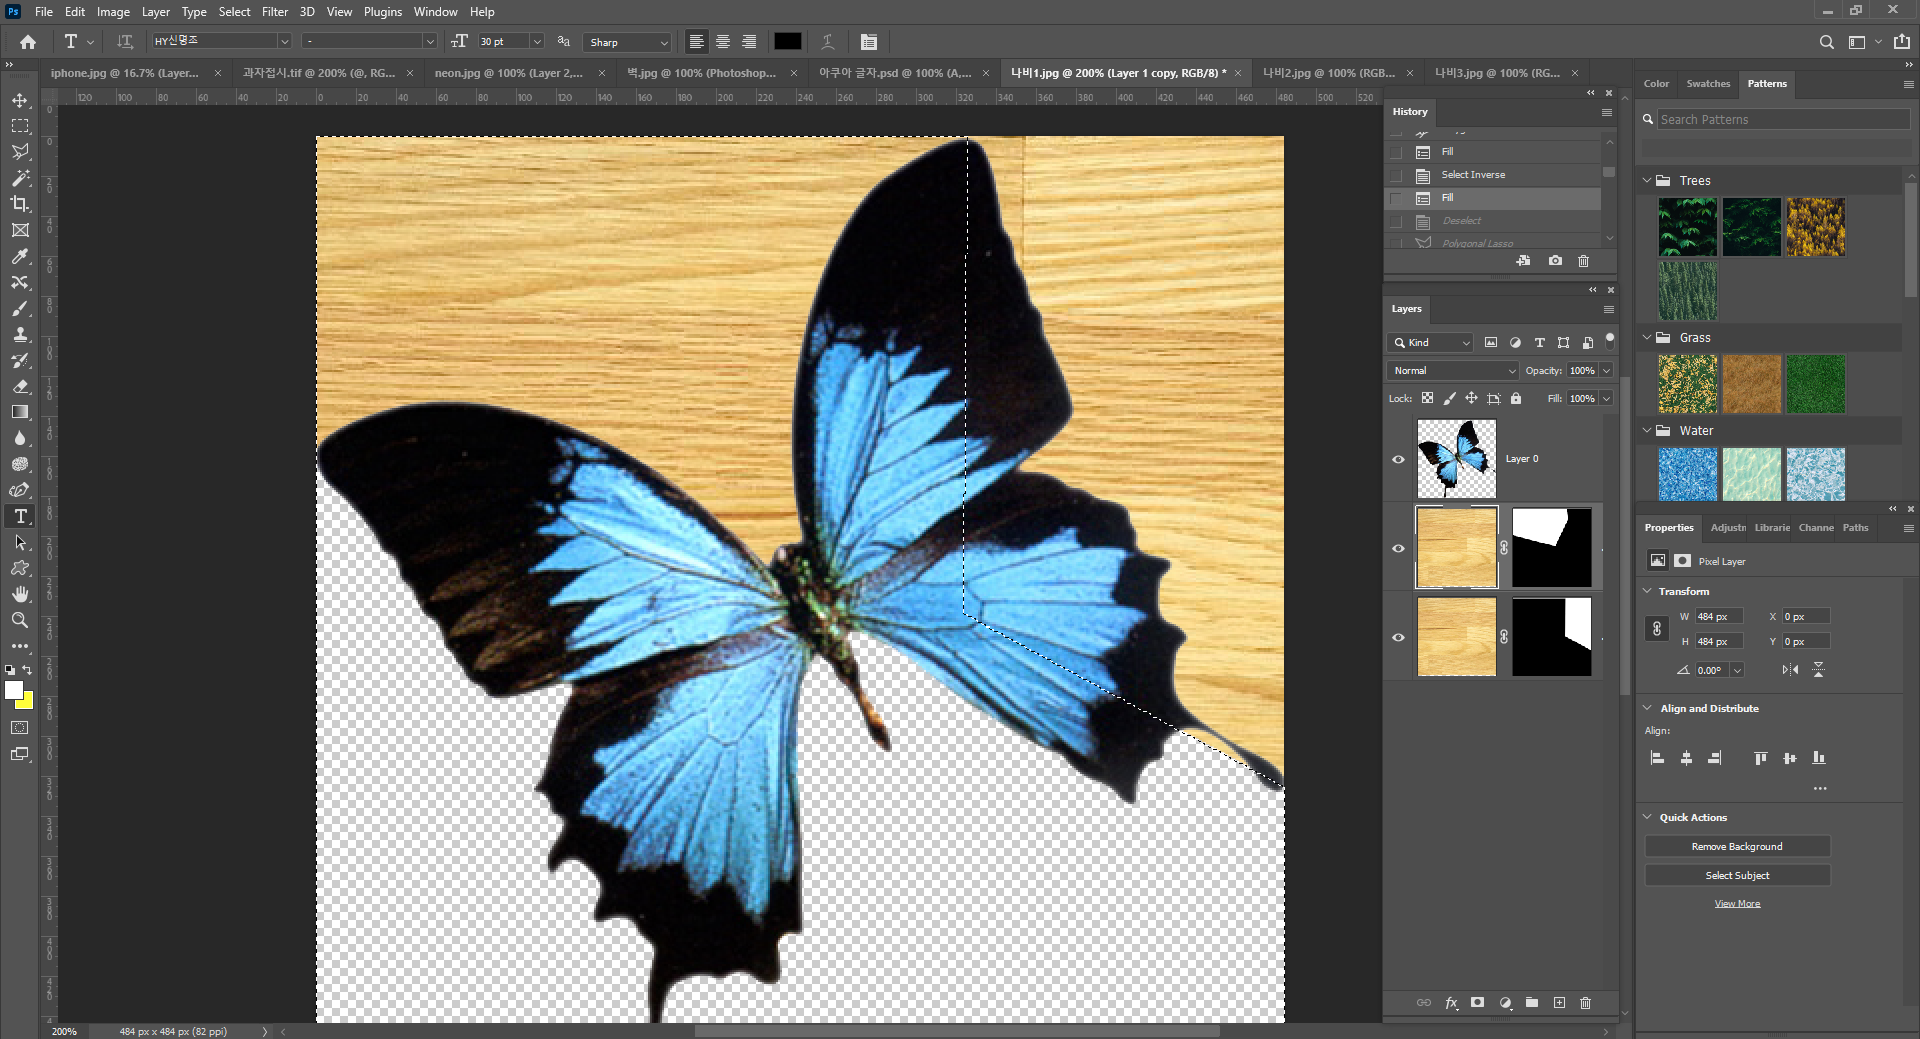Toggle visibility of Layer 0
The width and height of the screenshot is (1920, 1039).
(1399, 459)
